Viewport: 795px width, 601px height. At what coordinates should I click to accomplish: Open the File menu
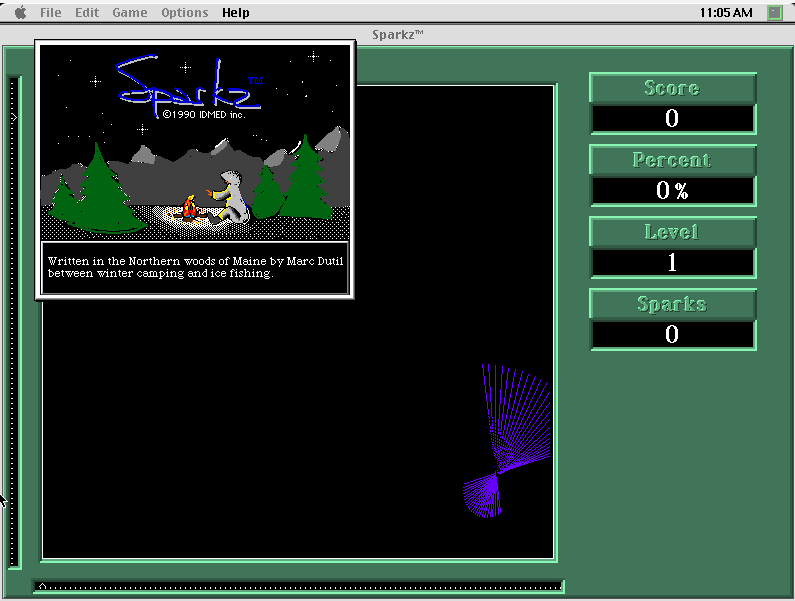pyautogui.click(x=51, y=13)
